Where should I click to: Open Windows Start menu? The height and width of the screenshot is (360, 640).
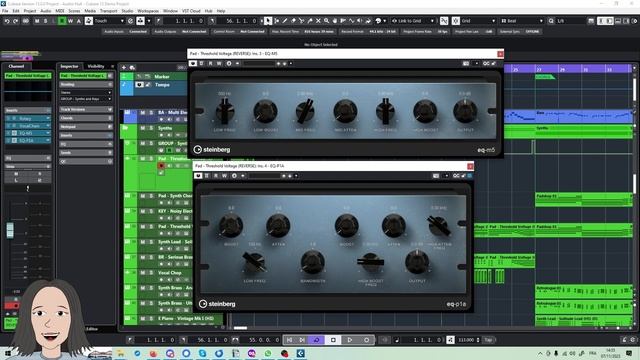point(8,353)
